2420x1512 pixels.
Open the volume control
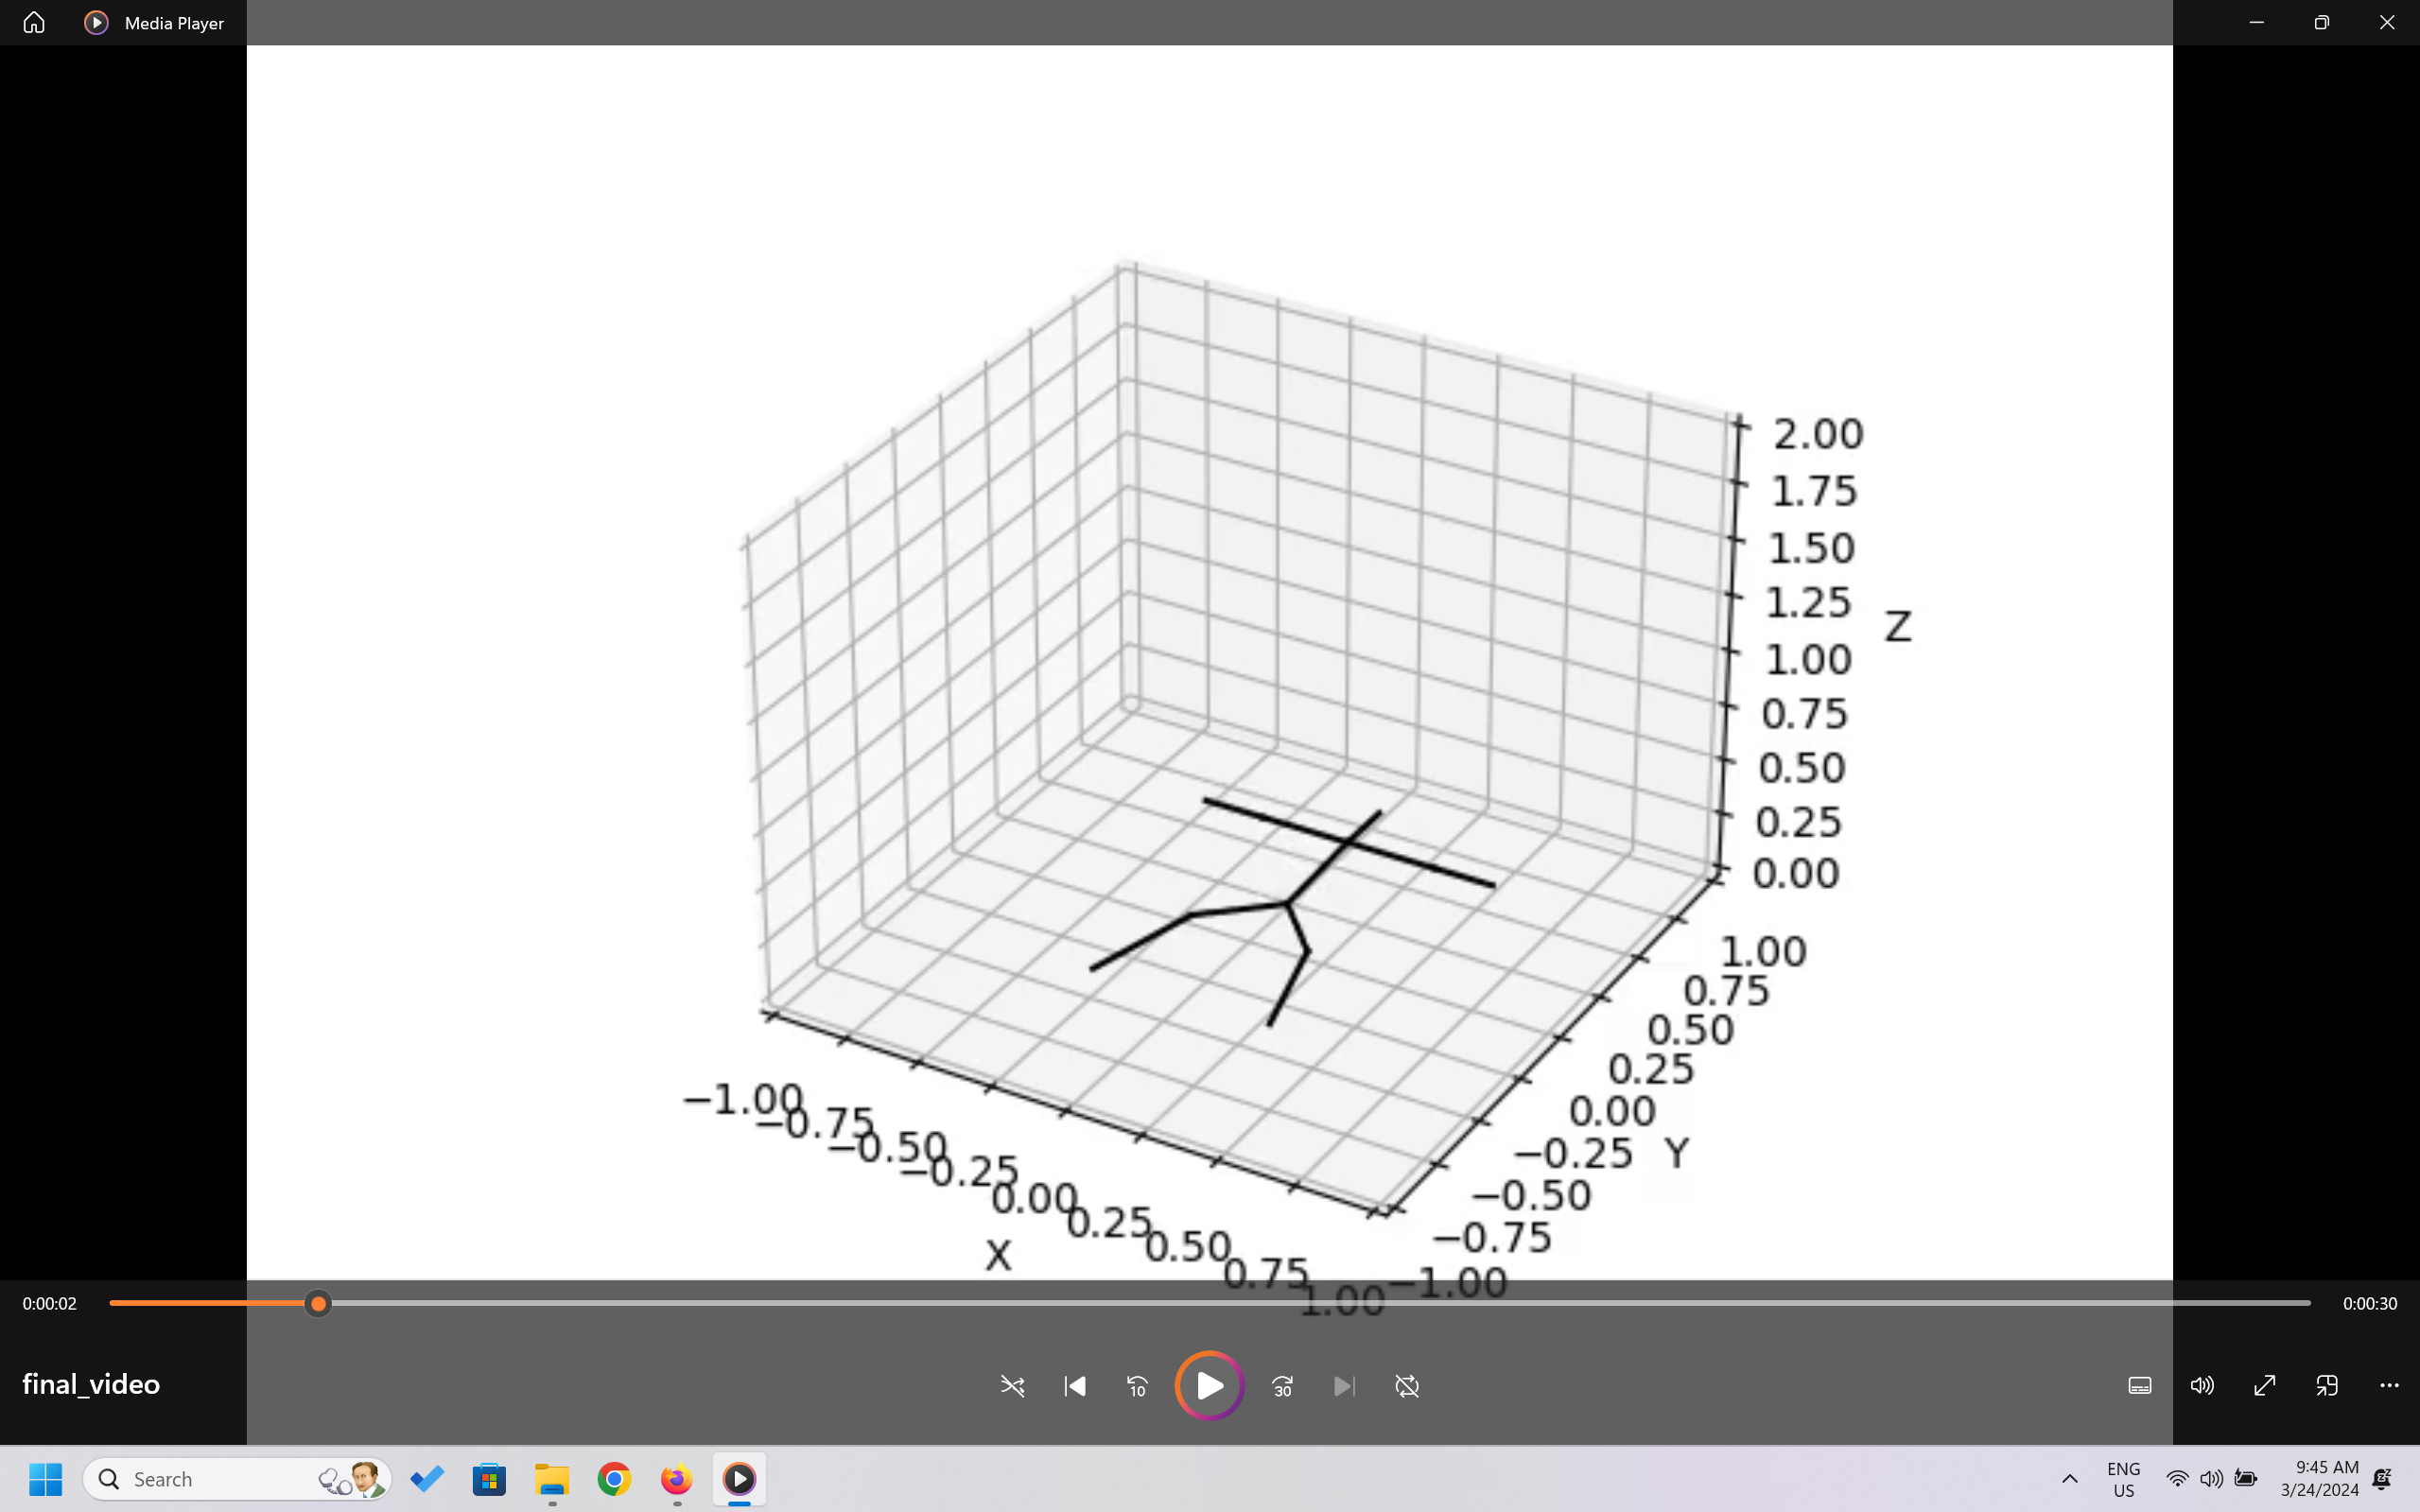click(x=2202, y=1386)
